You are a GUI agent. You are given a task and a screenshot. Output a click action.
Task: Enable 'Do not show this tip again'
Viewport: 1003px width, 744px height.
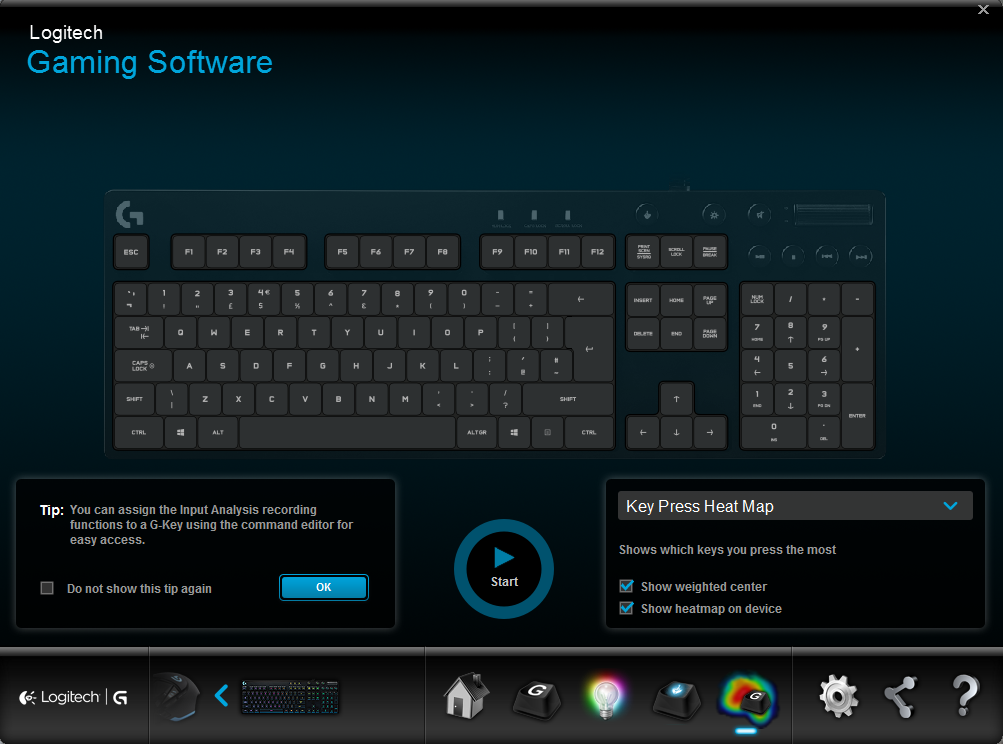tap(47, 588)
